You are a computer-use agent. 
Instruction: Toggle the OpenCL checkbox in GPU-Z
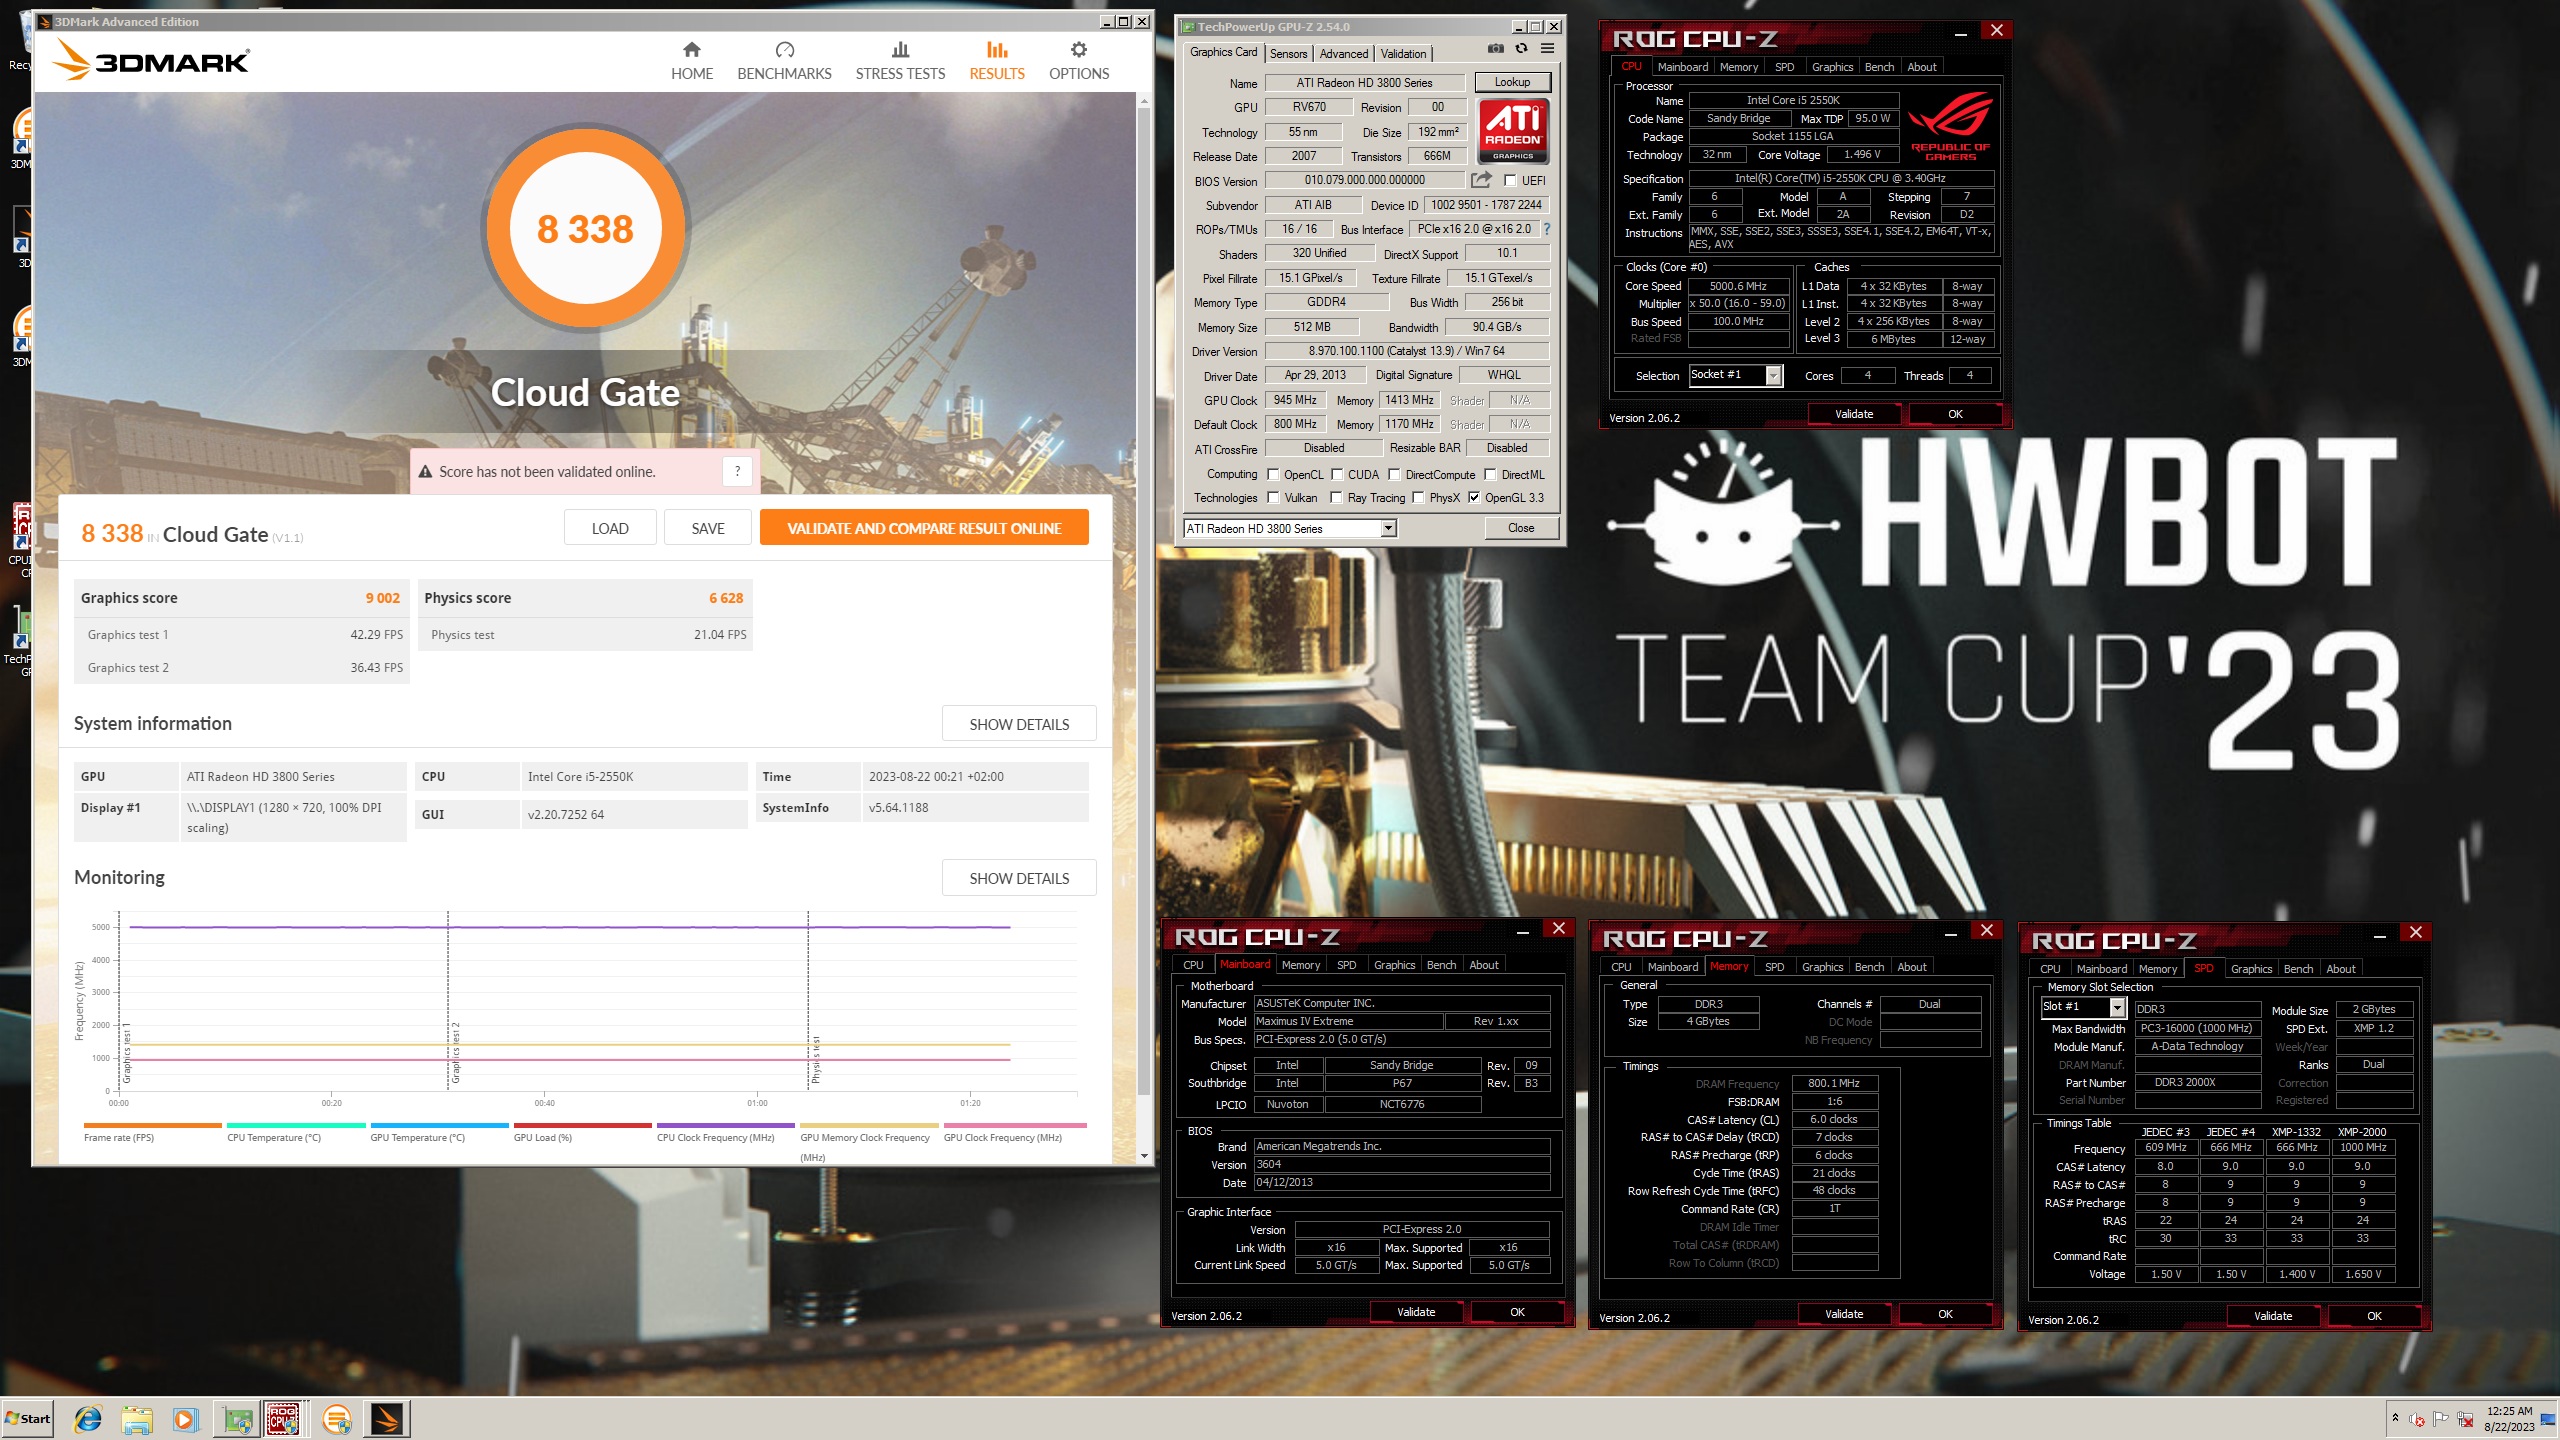pyautogui.click(x=1273, y=475)
